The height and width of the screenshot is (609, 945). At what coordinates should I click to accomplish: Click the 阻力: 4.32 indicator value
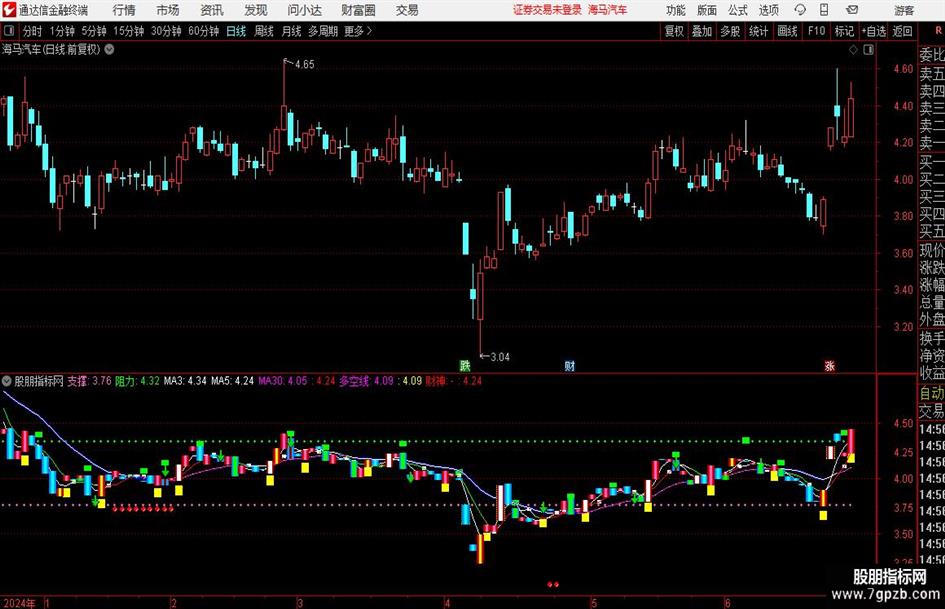pyautogui.click(x=137, y=380)
